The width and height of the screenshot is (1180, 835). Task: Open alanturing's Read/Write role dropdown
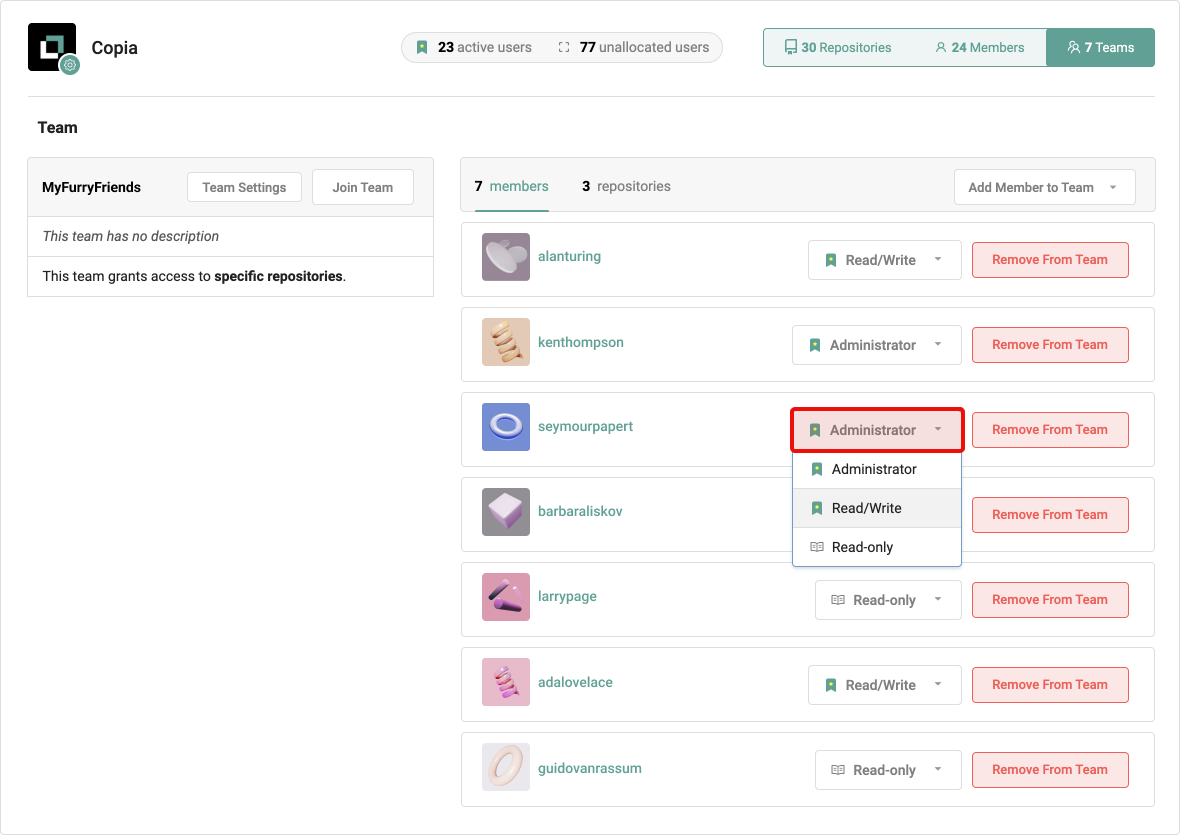(x=884, y=260)
